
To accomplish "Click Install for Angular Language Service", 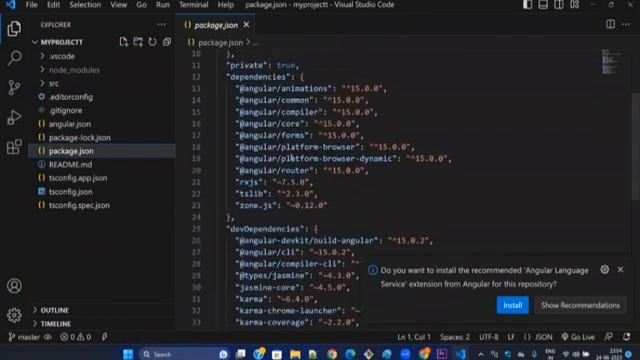I will click(513, 305).
